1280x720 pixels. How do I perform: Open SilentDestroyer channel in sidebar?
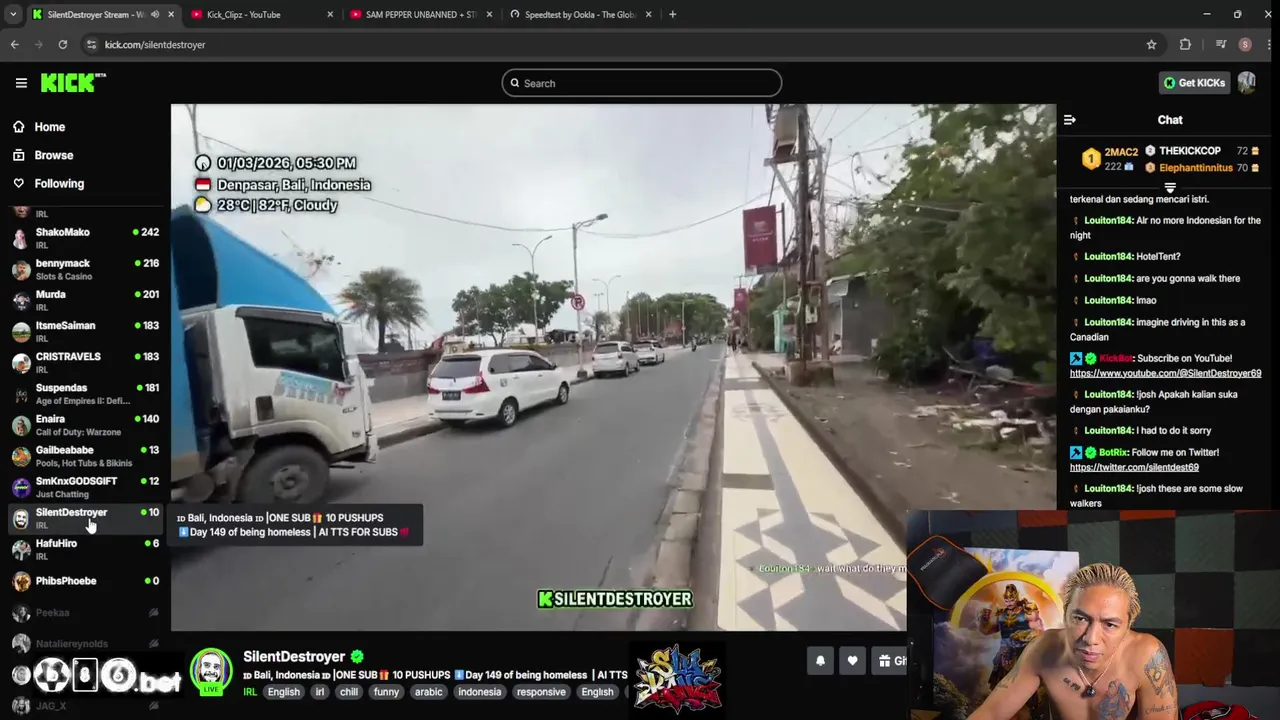coord(85,518)
